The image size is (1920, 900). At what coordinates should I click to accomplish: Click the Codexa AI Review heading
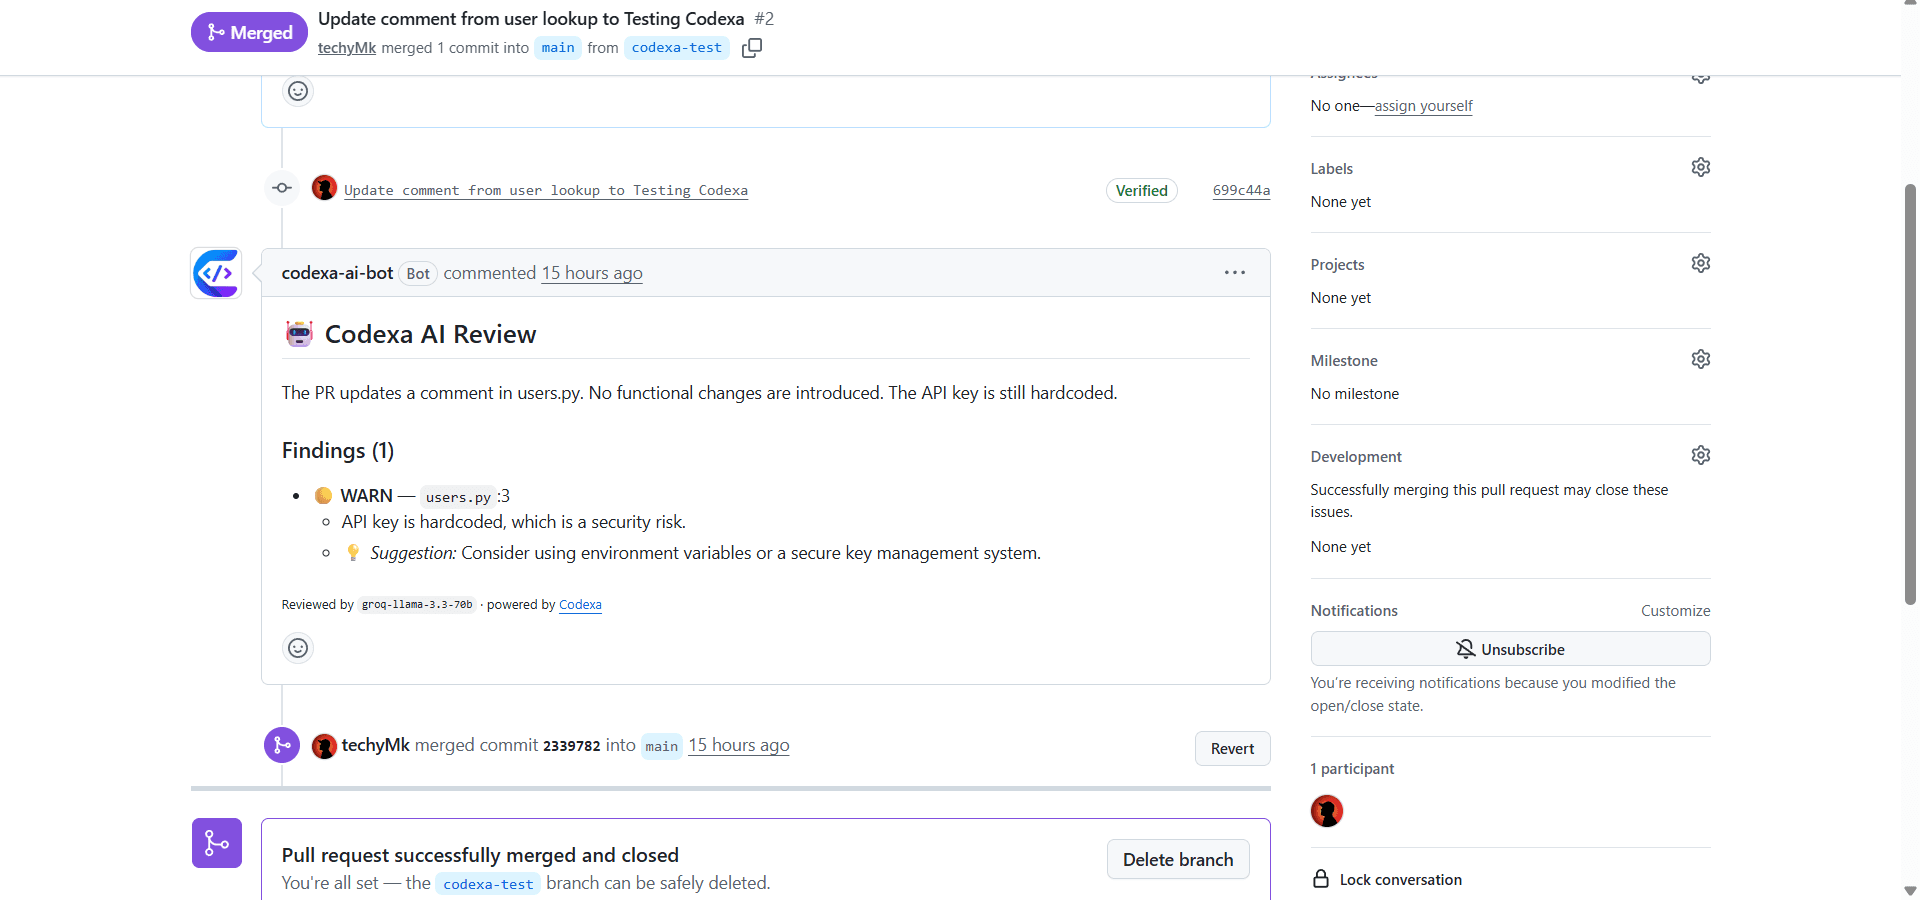pos(430,334)
